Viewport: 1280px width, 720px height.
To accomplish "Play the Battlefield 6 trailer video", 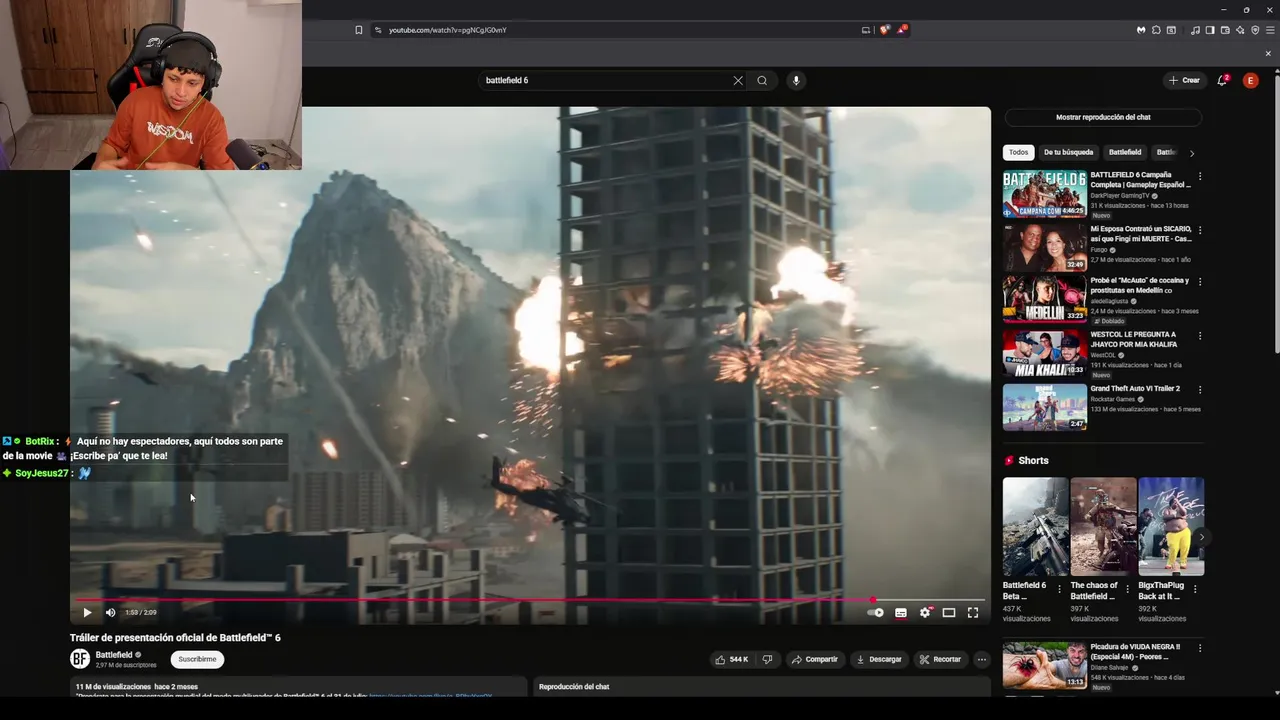I will click(87, 612).
